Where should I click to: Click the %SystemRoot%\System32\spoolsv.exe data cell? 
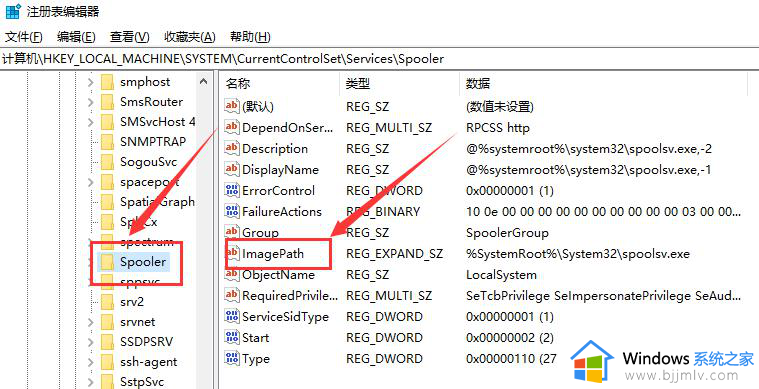[x=577, y=254]
